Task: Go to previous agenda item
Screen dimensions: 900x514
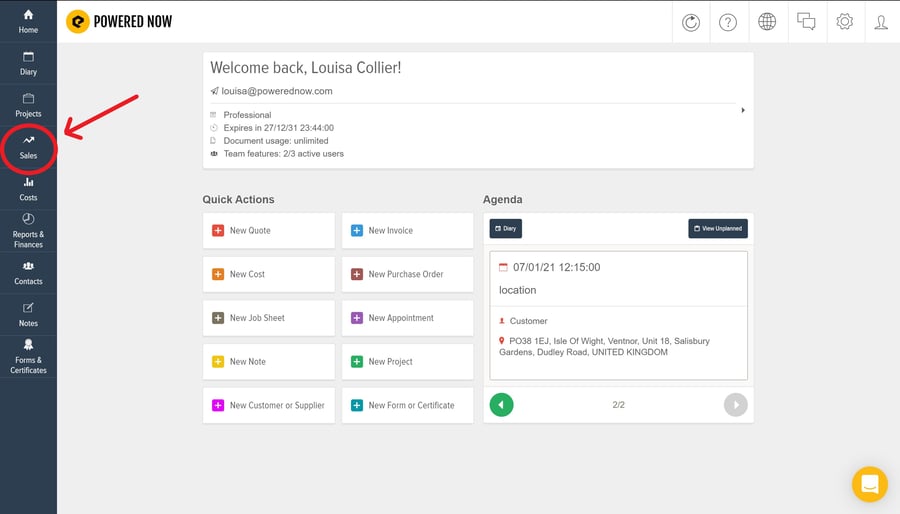Action: 502,405
